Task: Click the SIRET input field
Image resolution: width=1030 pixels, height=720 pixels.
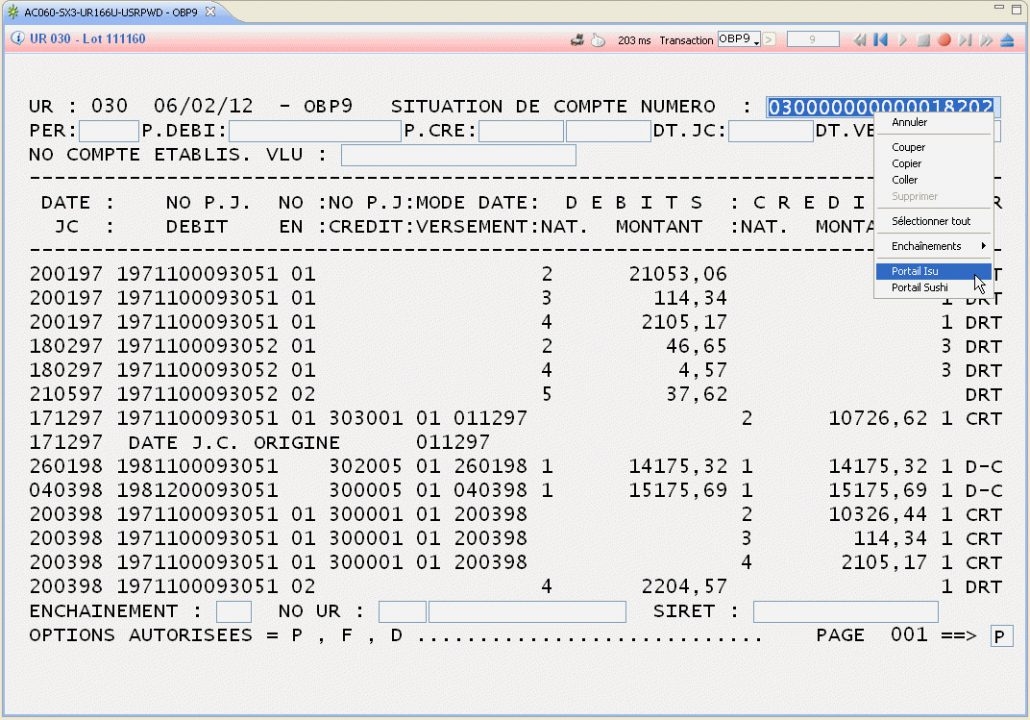Action: pos(845,612)
